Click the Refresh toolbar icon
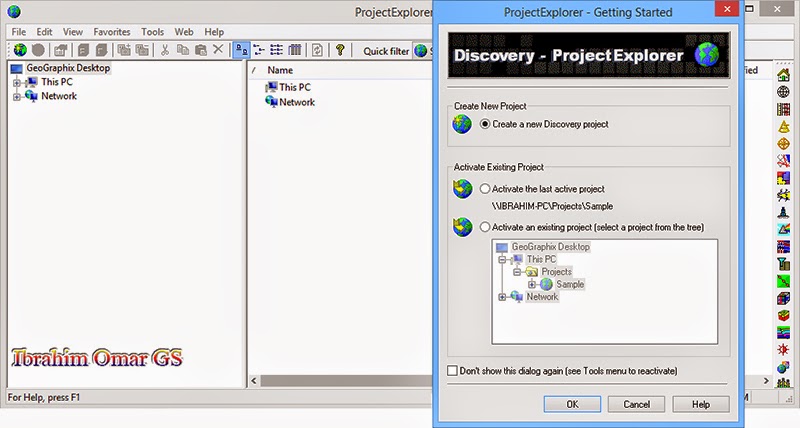Screen dimensions: 800x428 tap(317, 50)
